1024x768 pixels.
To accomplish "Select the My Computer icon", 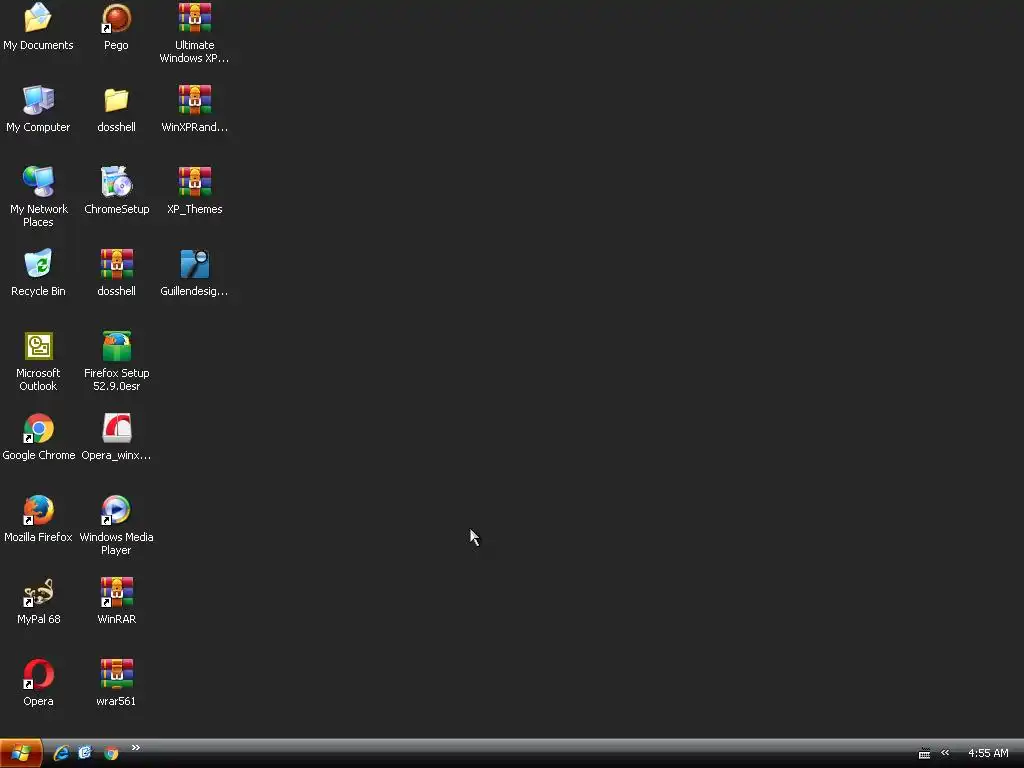I will point(38,100).
